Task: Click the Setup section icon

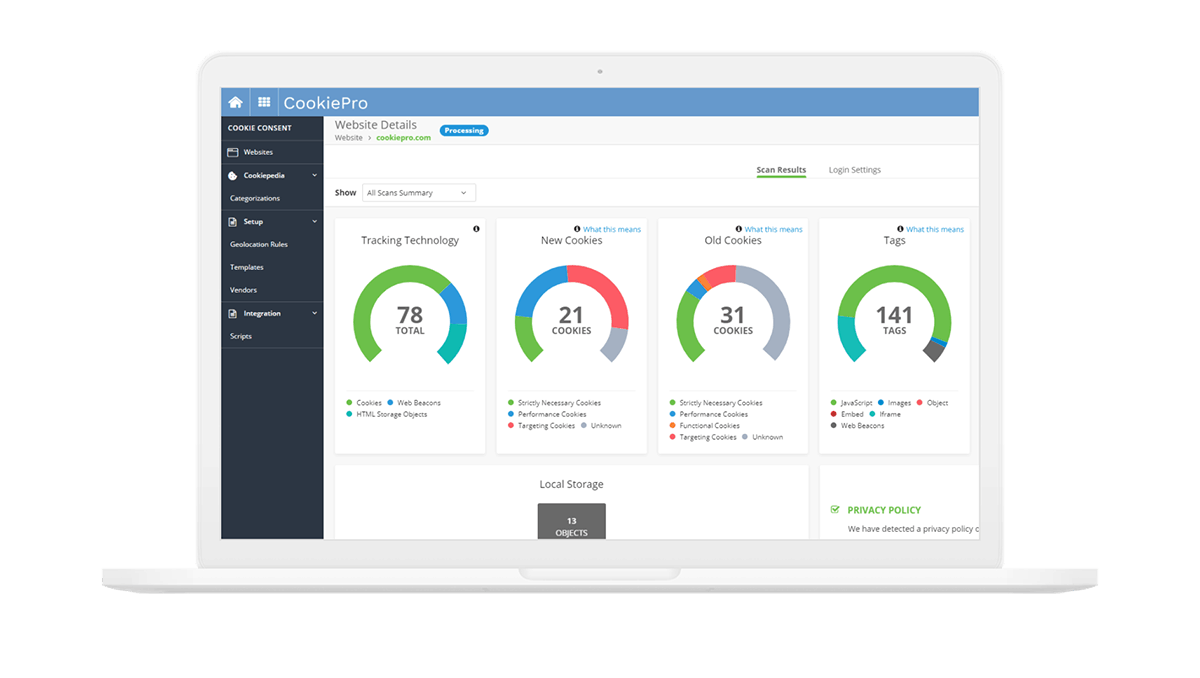Action: pyautogui.click(x=233, y=221)
